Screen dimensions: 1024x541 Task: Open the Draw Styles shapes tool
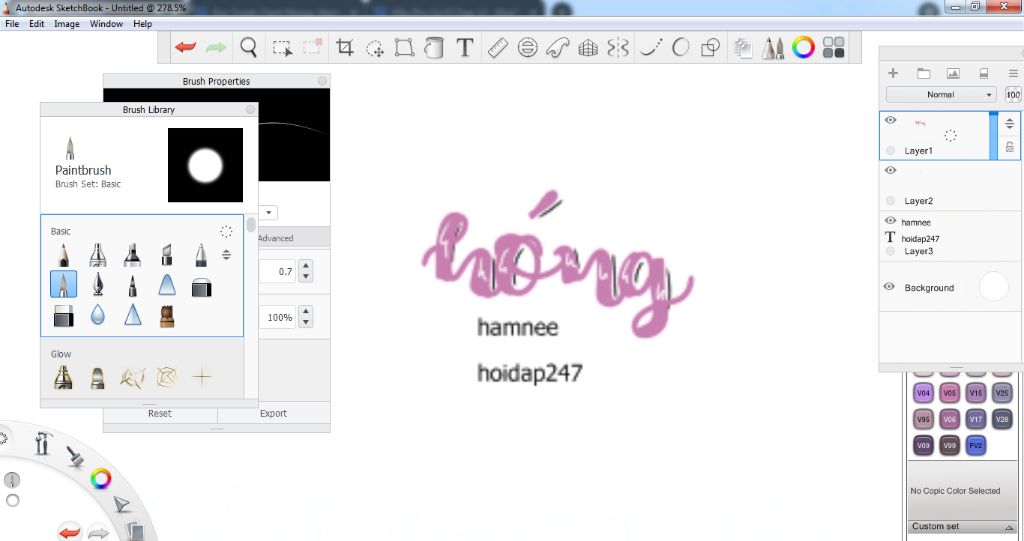click(710, 47)
